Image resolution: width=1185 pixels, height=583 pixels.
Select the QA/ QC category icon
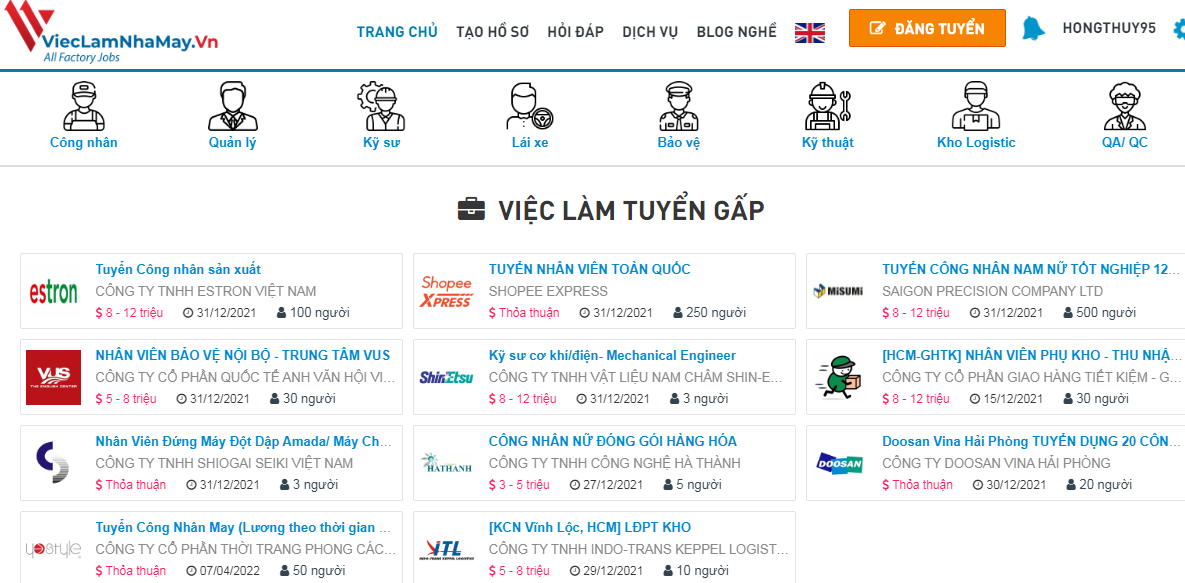pyautogui.click(x=1125, y=107)
